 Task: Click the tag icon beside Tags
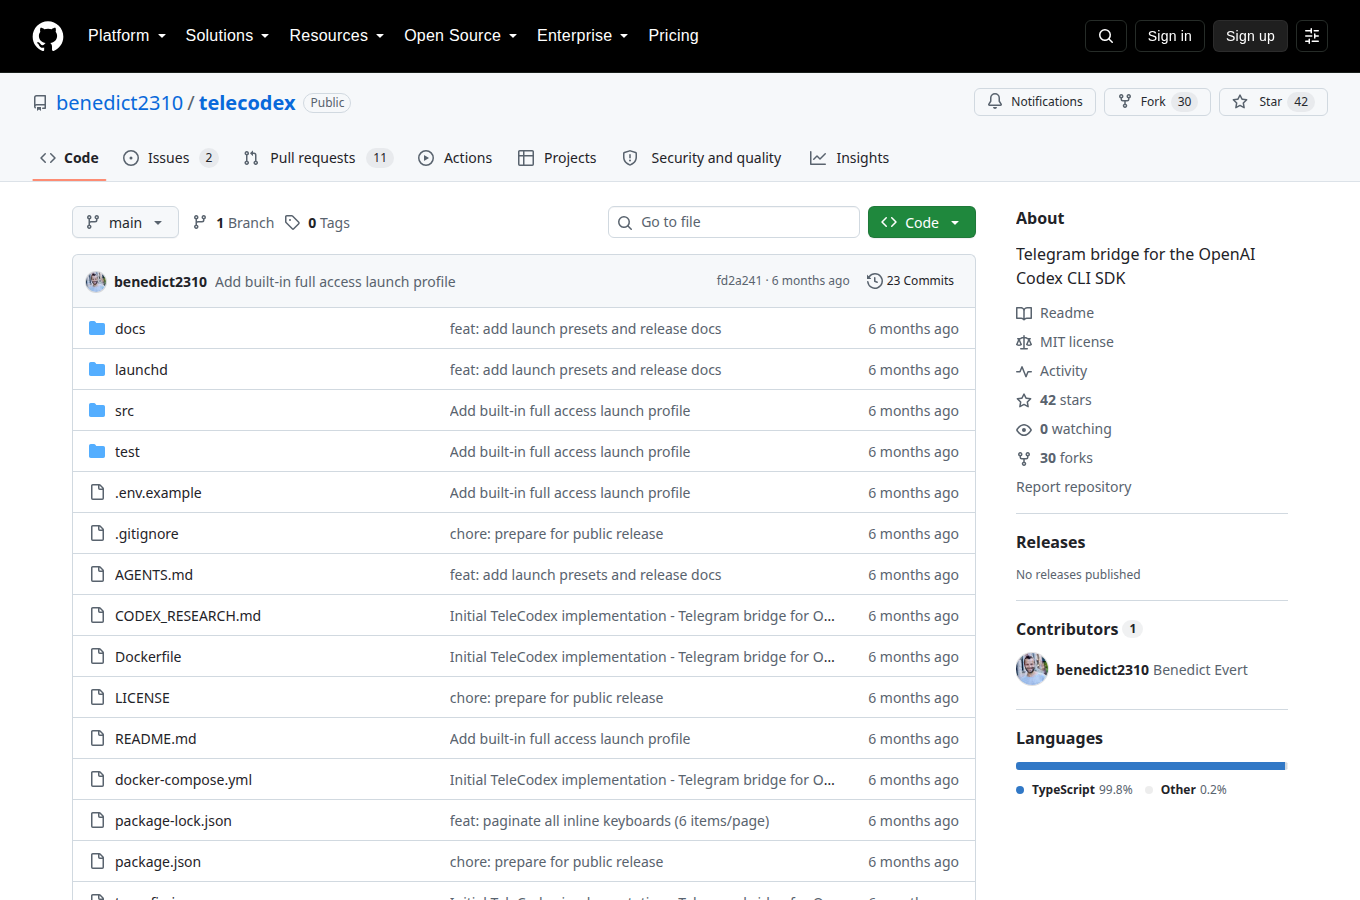pyautogui.click(x=292, y=222)
